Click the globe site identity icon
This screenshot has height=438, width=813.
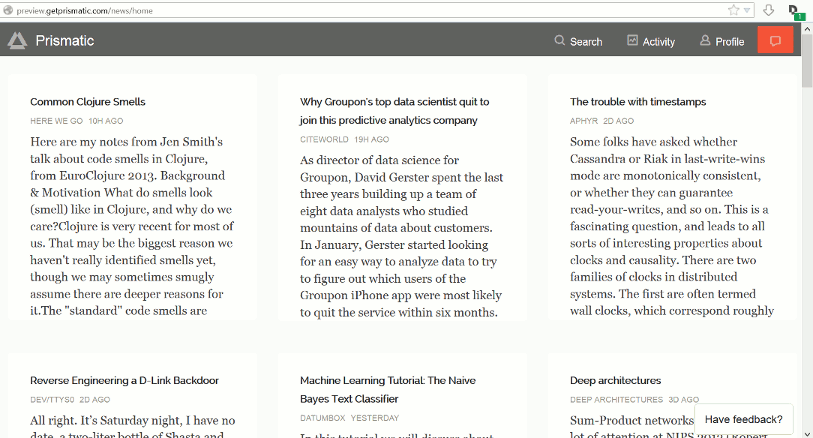(x=8, y=10)
